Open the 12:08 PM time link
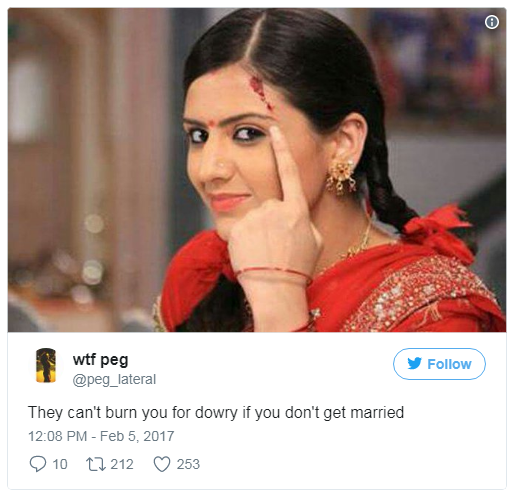 pos(58,436)
